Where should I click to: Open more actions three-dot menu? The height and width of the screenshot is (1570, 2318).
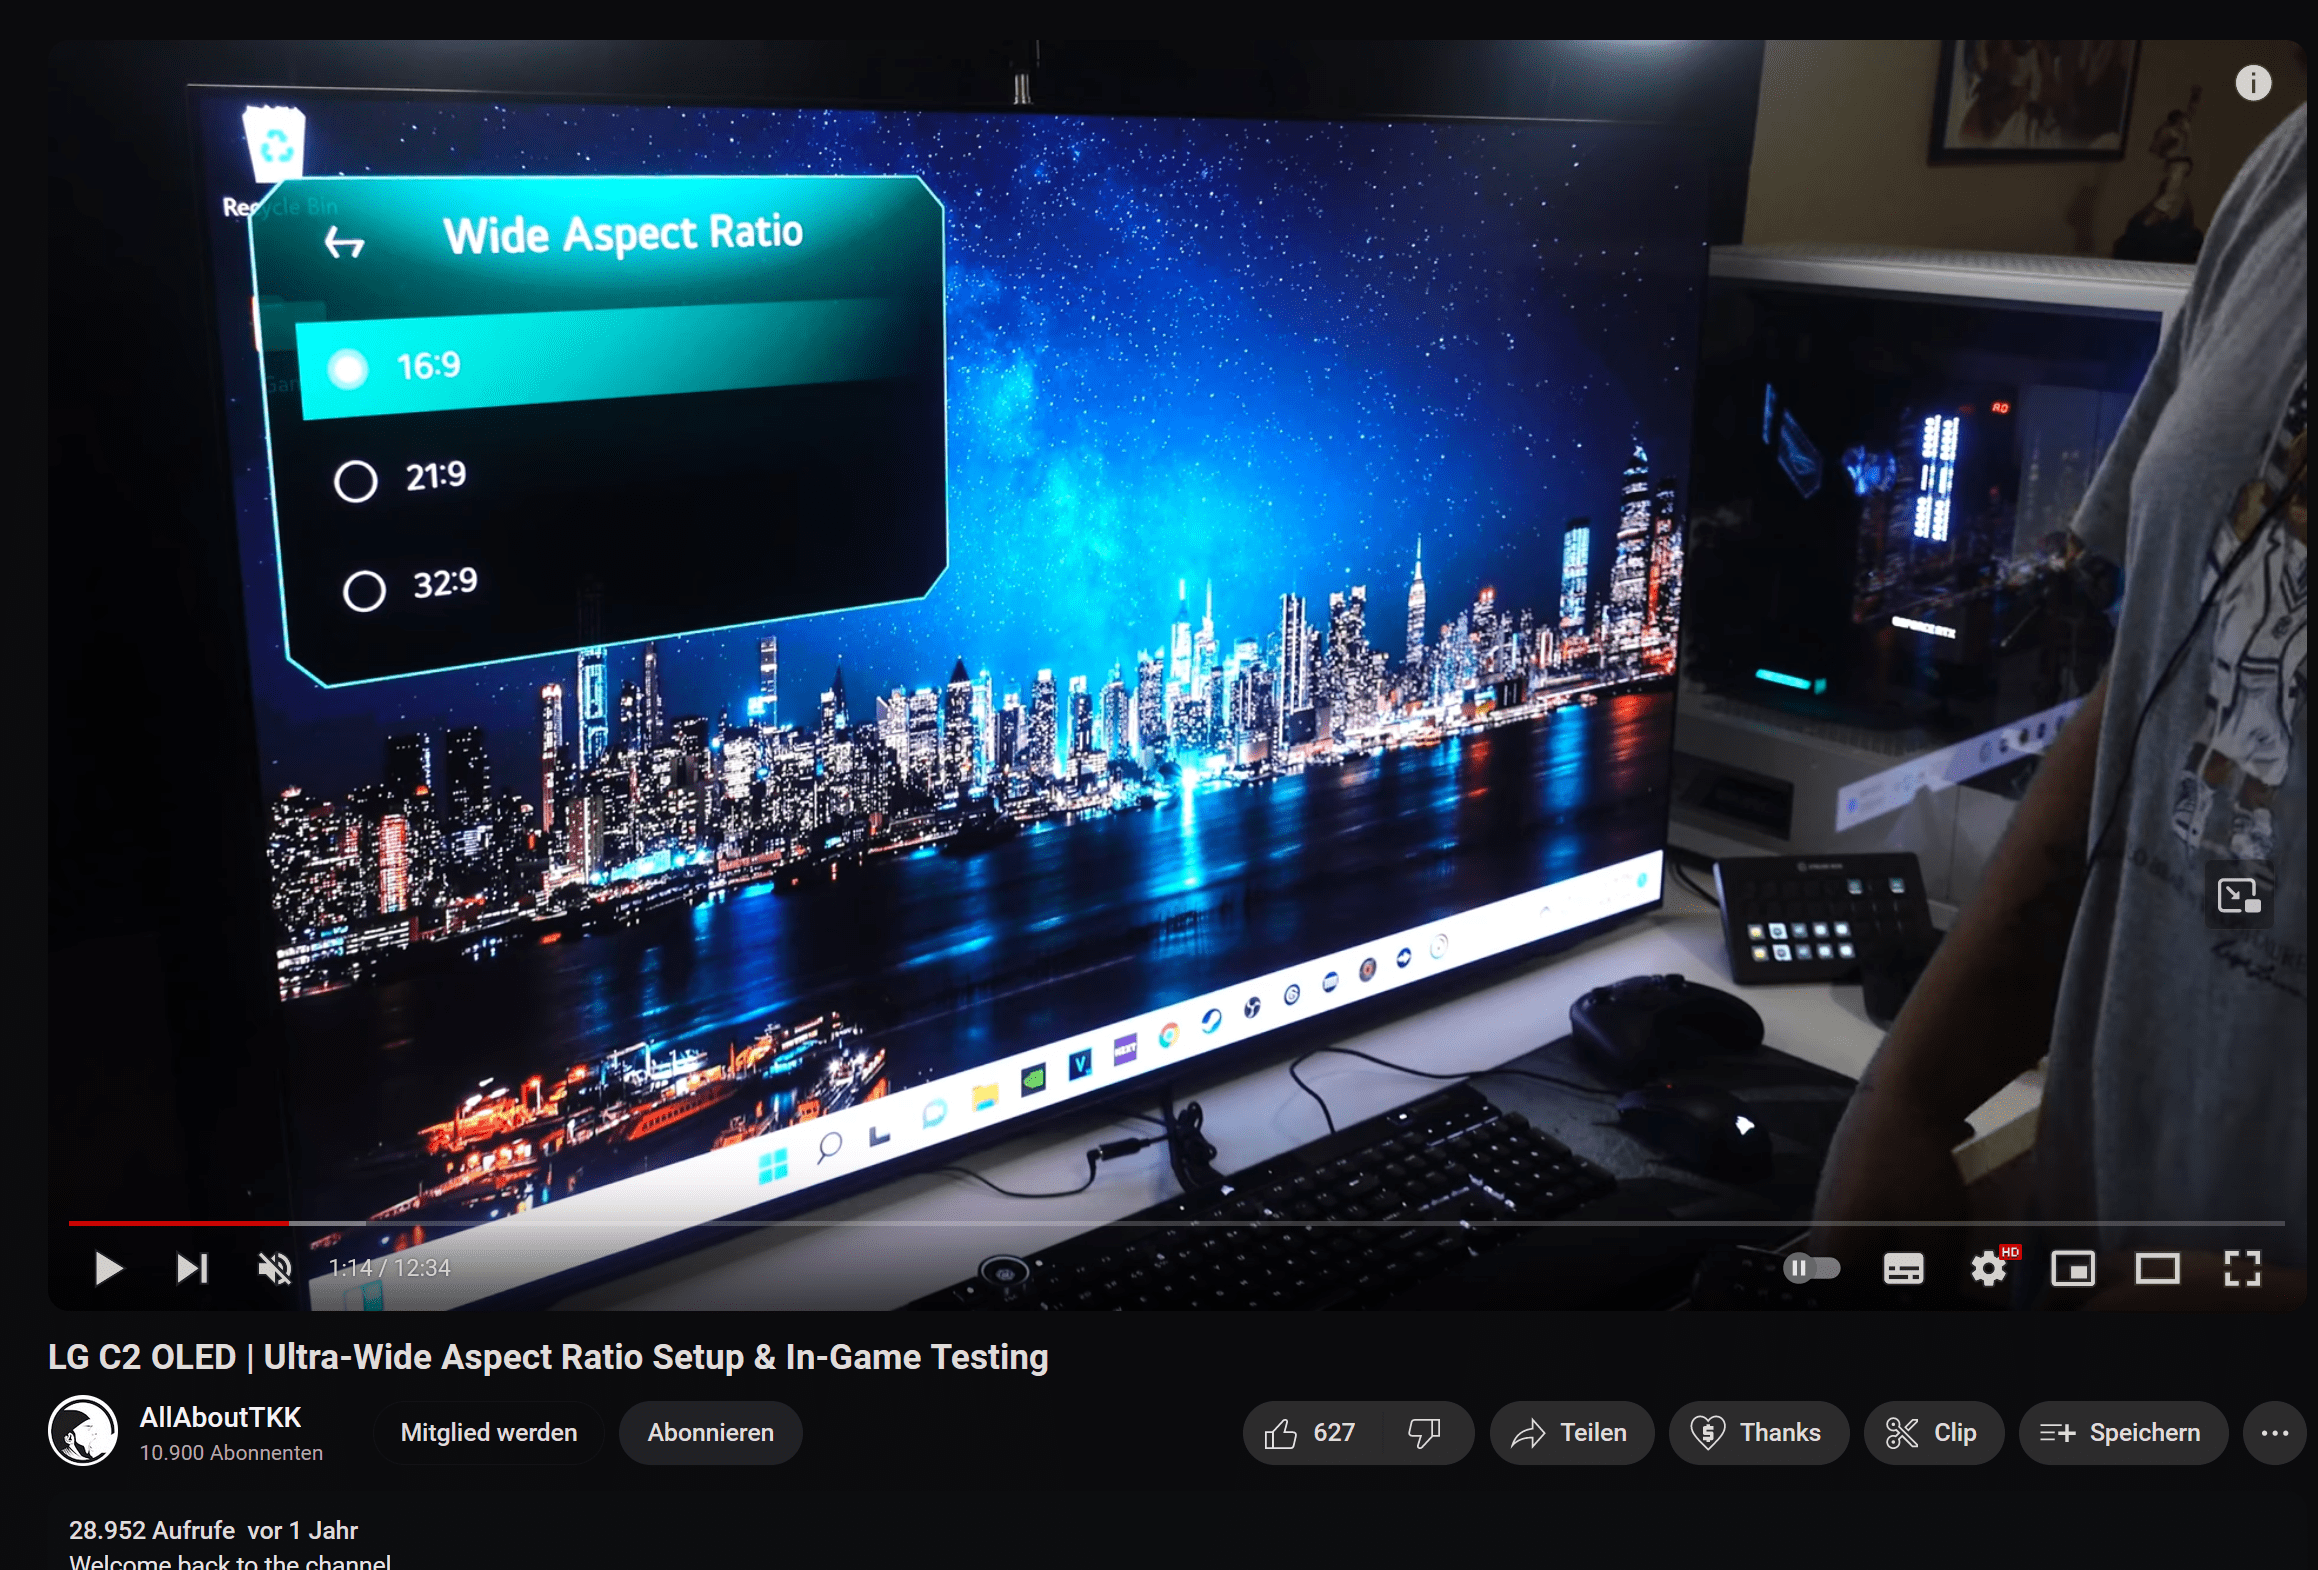[2275, 1433]
